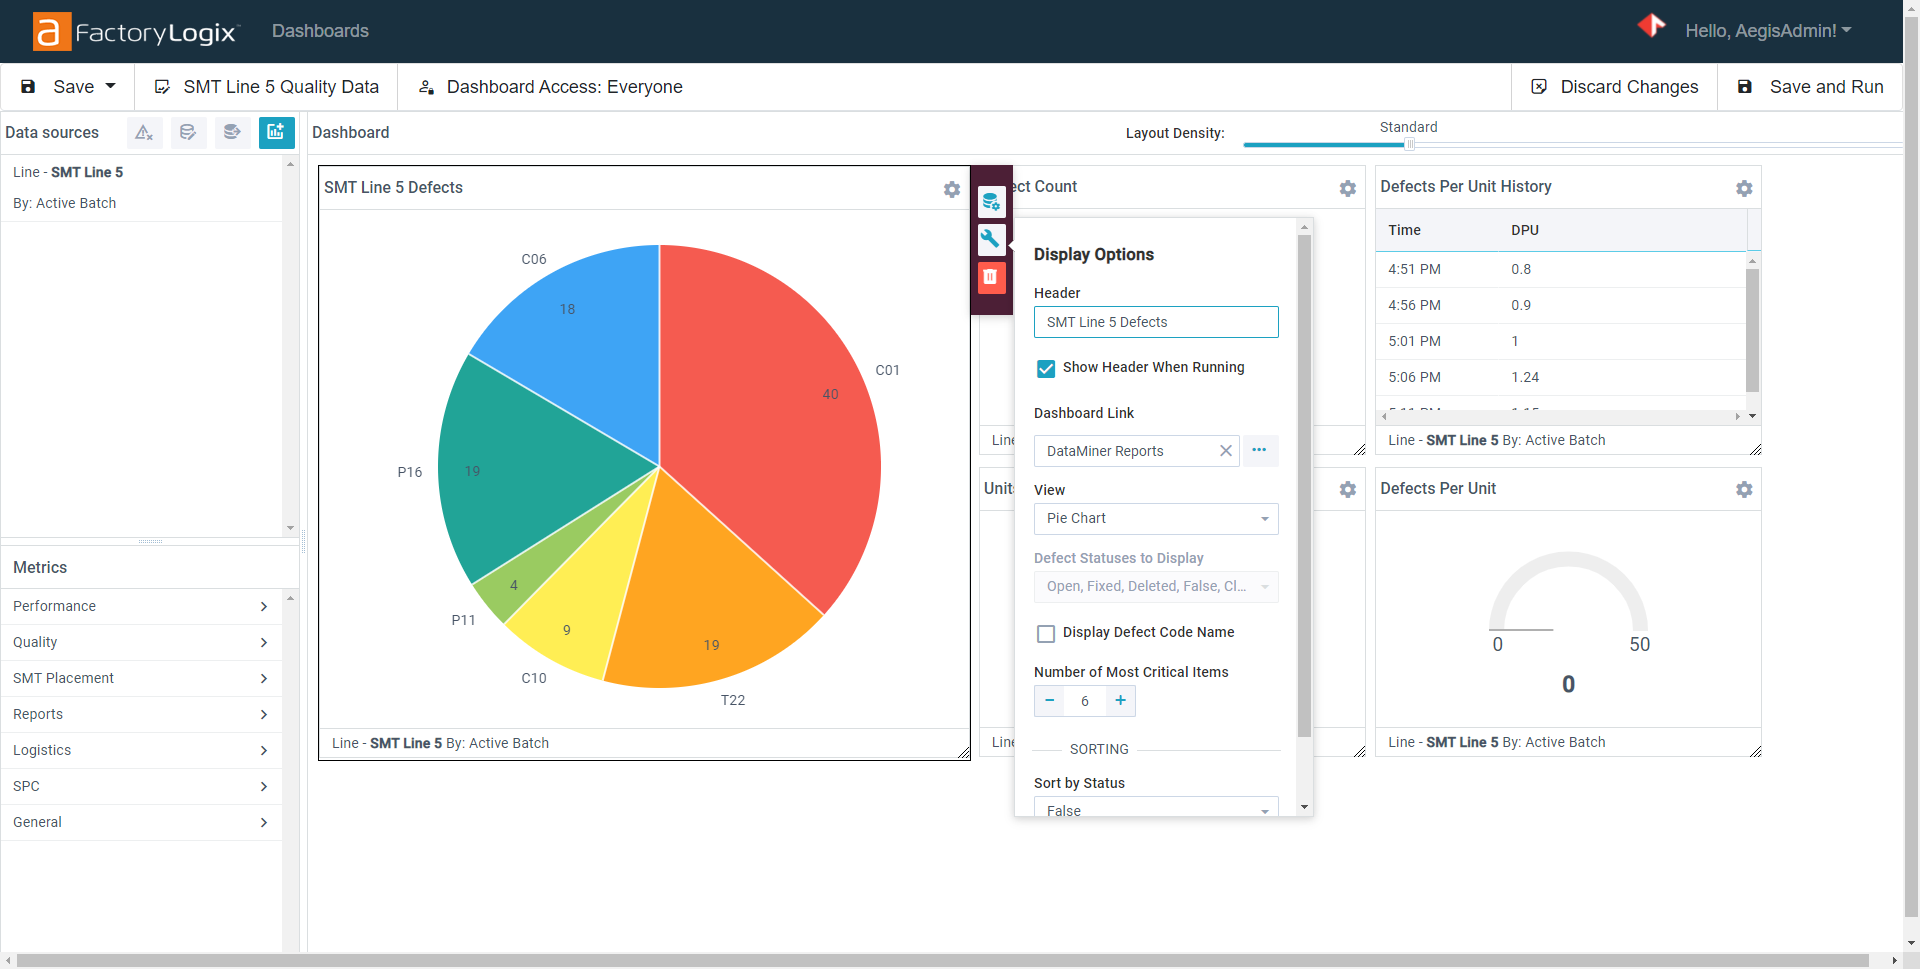The height and width of the screenshot is (969, 1920).
Task: Click the Save and Run button
Action: coord(1811,87)
